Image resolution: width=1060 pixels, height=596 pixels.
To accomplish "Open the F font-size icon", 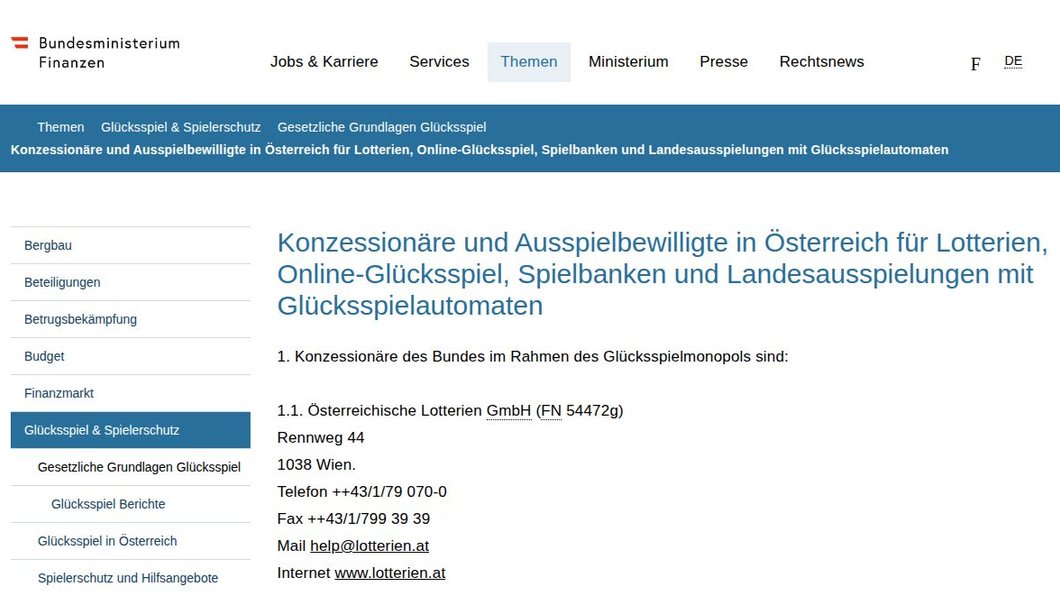I will (x=975, y=64).
